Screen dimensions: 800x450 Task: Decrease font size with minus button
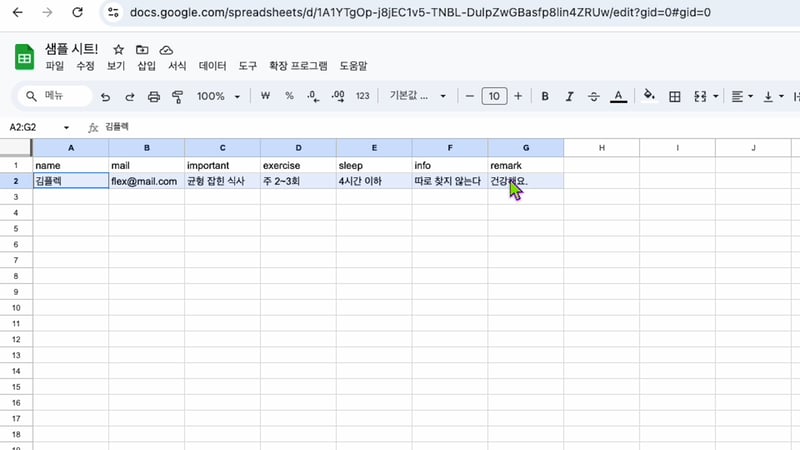pyautogui.click(x=470, y=96)
